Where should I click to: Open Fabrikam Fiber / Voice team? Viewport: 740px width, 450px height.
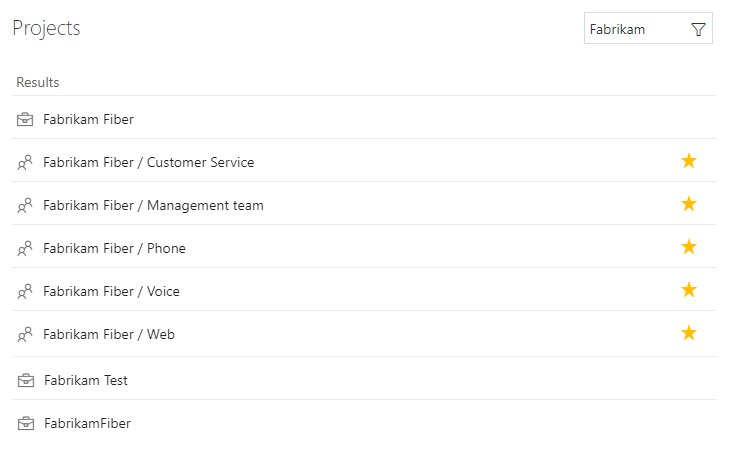pos(111,291)
